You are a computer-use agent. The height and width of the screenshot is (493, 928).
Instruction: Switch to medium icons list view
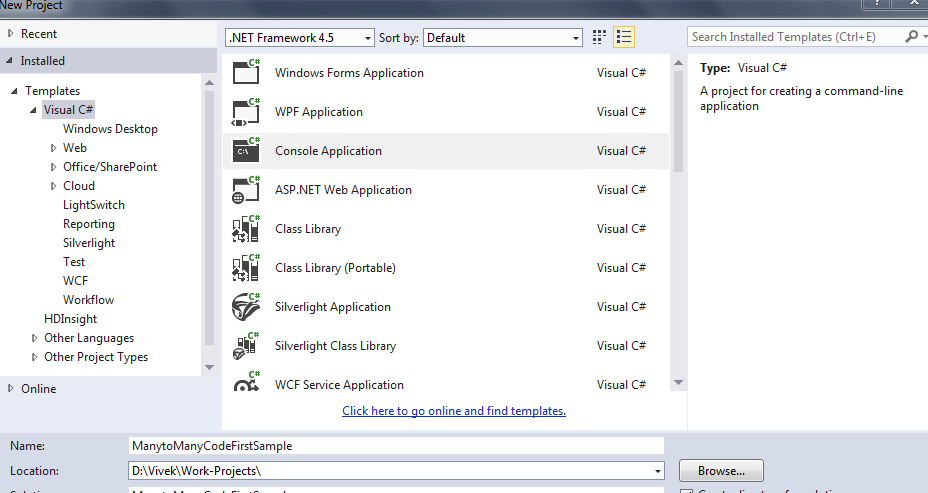[624, 37]
